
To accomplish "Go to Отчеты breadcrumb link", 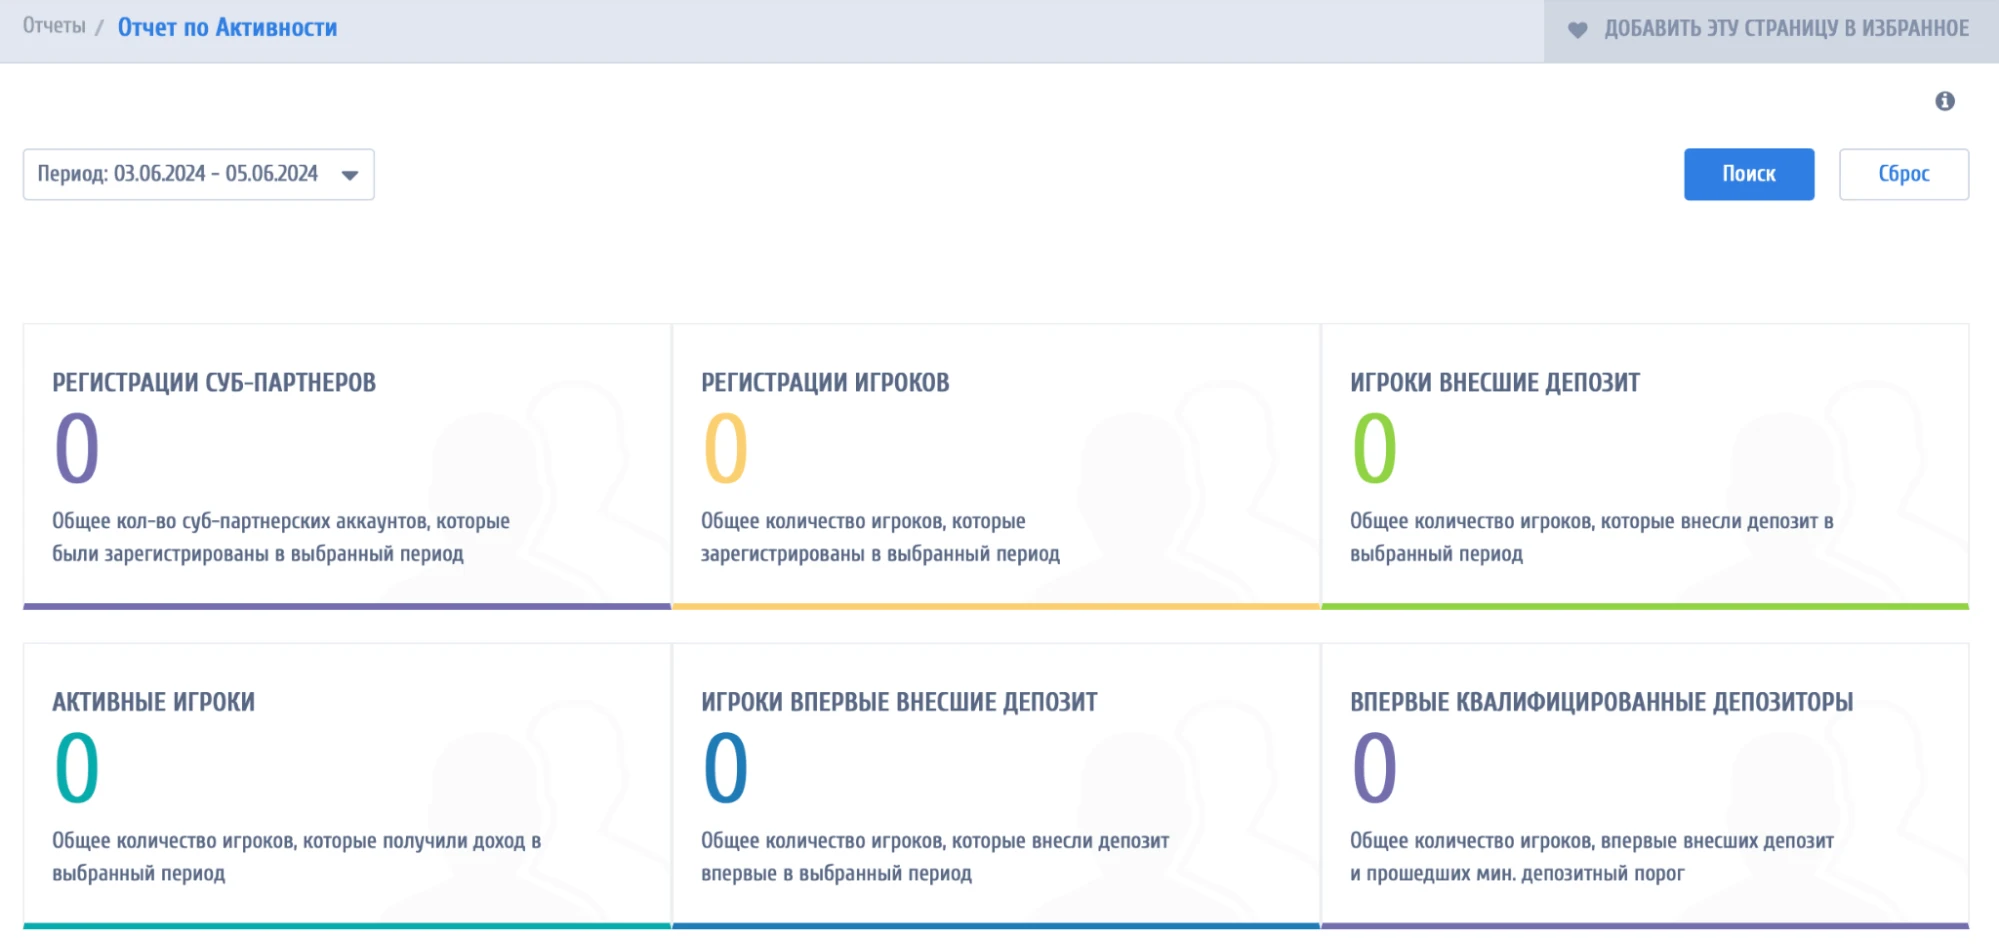I will [x=54, y=26].
